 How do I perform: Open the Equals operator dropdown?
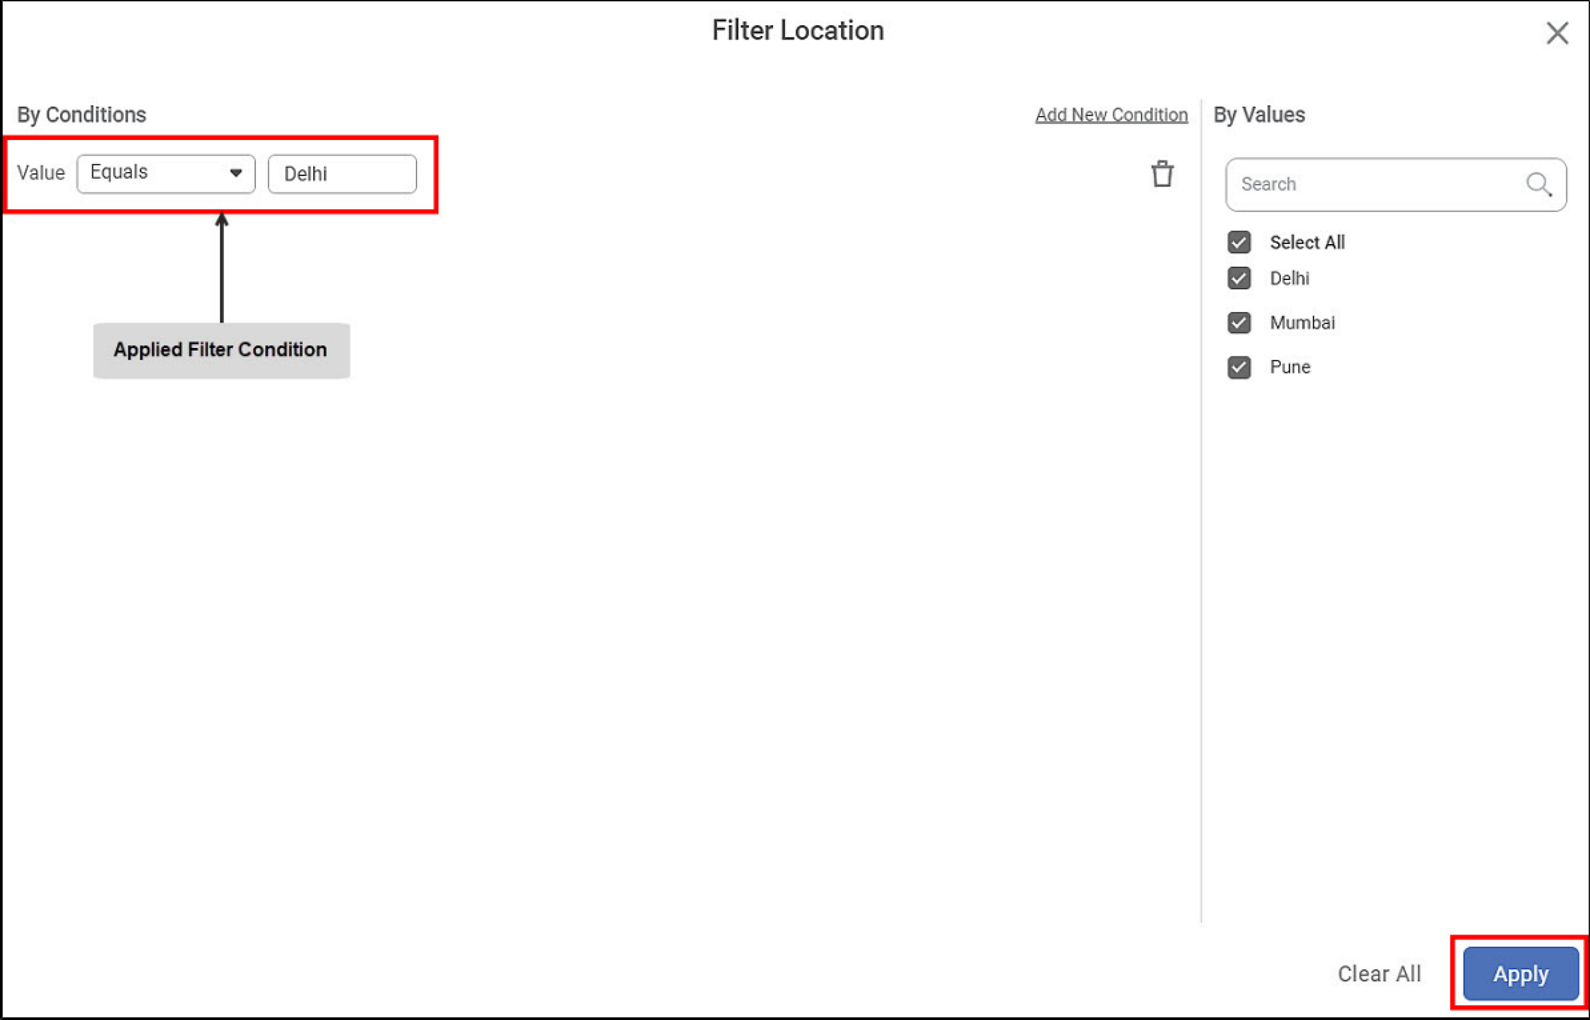165,173
